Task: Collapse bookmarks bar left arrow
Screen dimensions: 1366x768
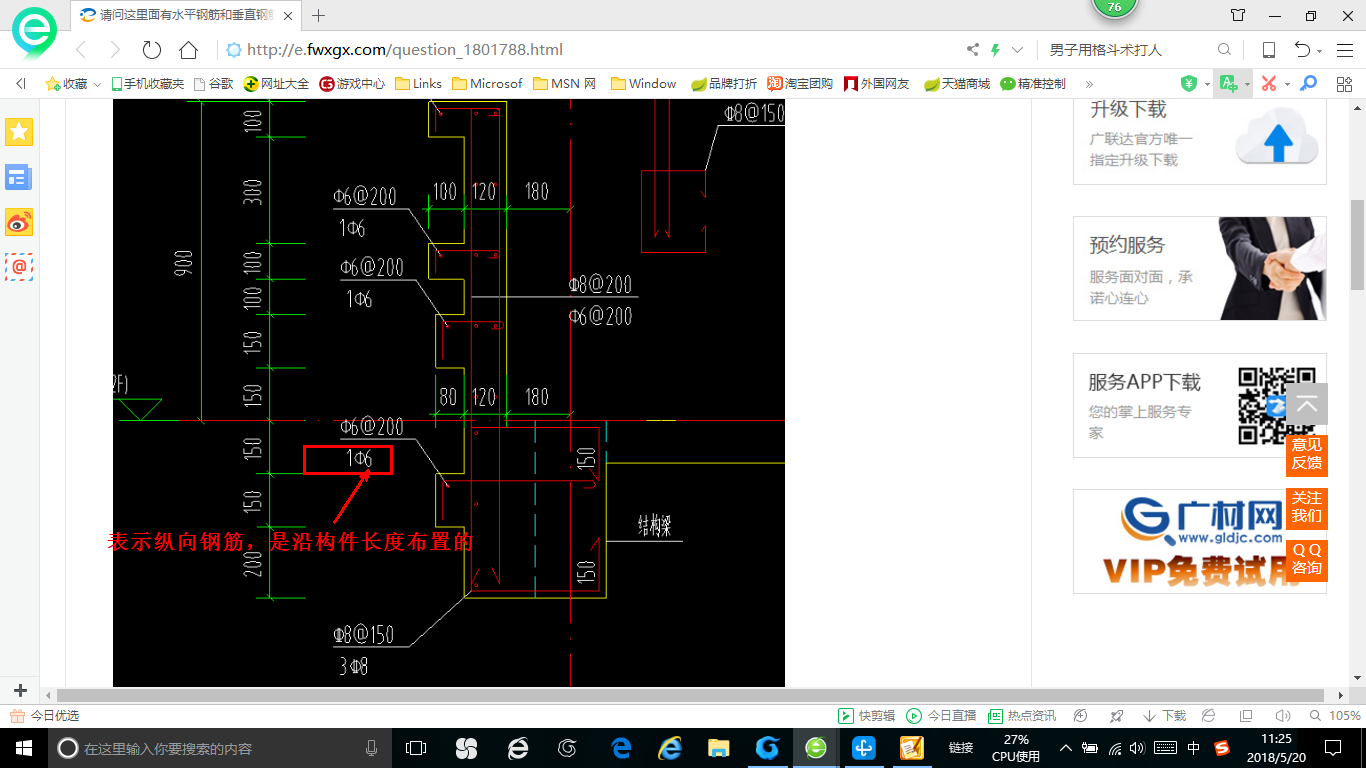Action: tap(21, 84)
